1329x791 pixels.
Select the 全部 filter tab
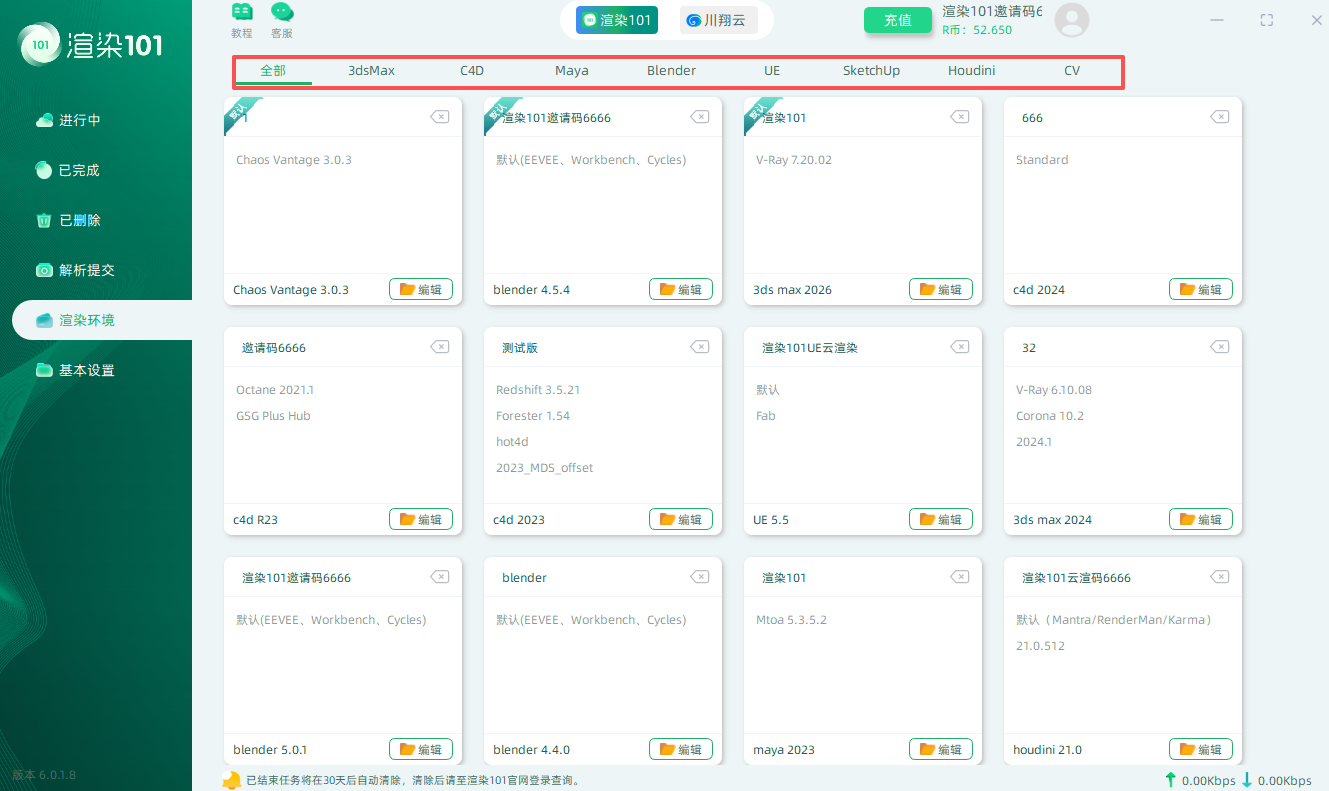273,71
